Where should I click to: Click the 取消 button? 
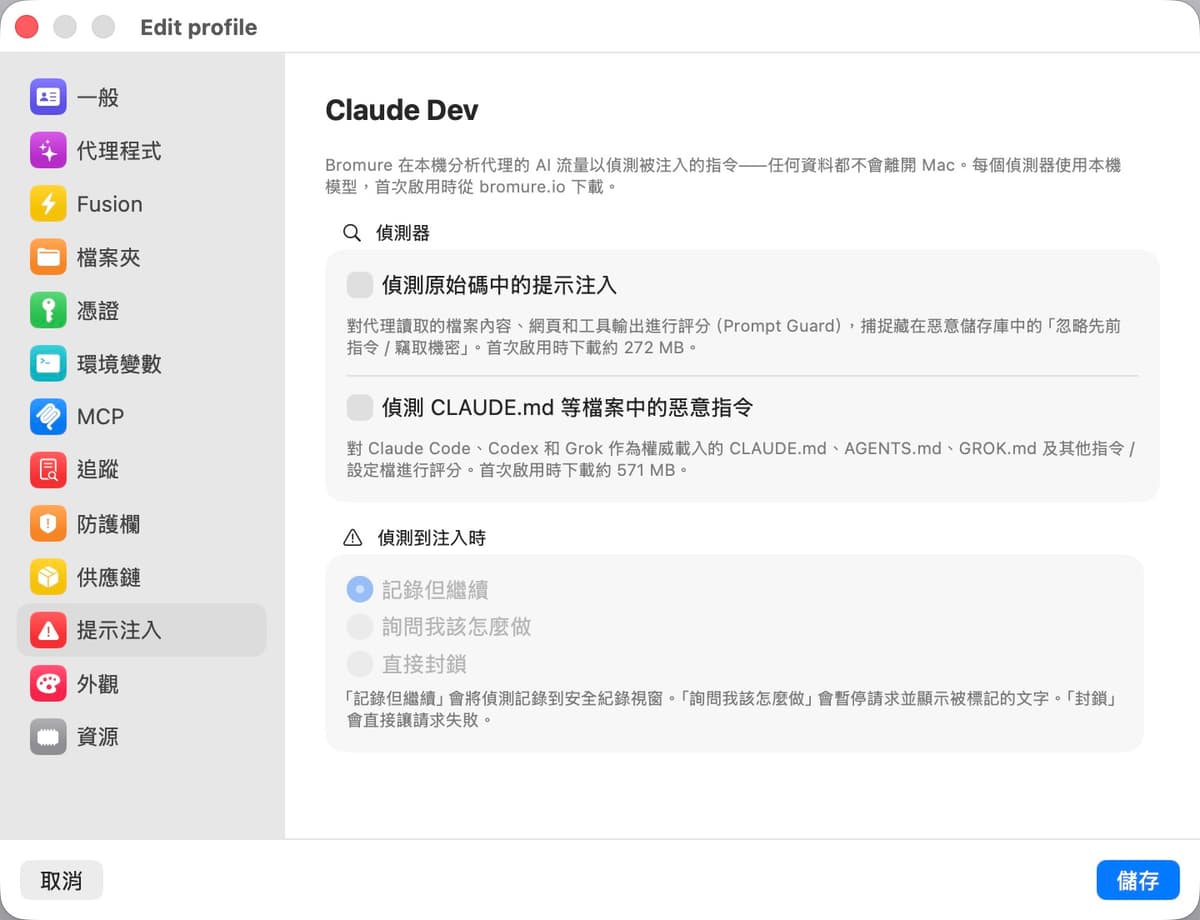click(61, 880)
